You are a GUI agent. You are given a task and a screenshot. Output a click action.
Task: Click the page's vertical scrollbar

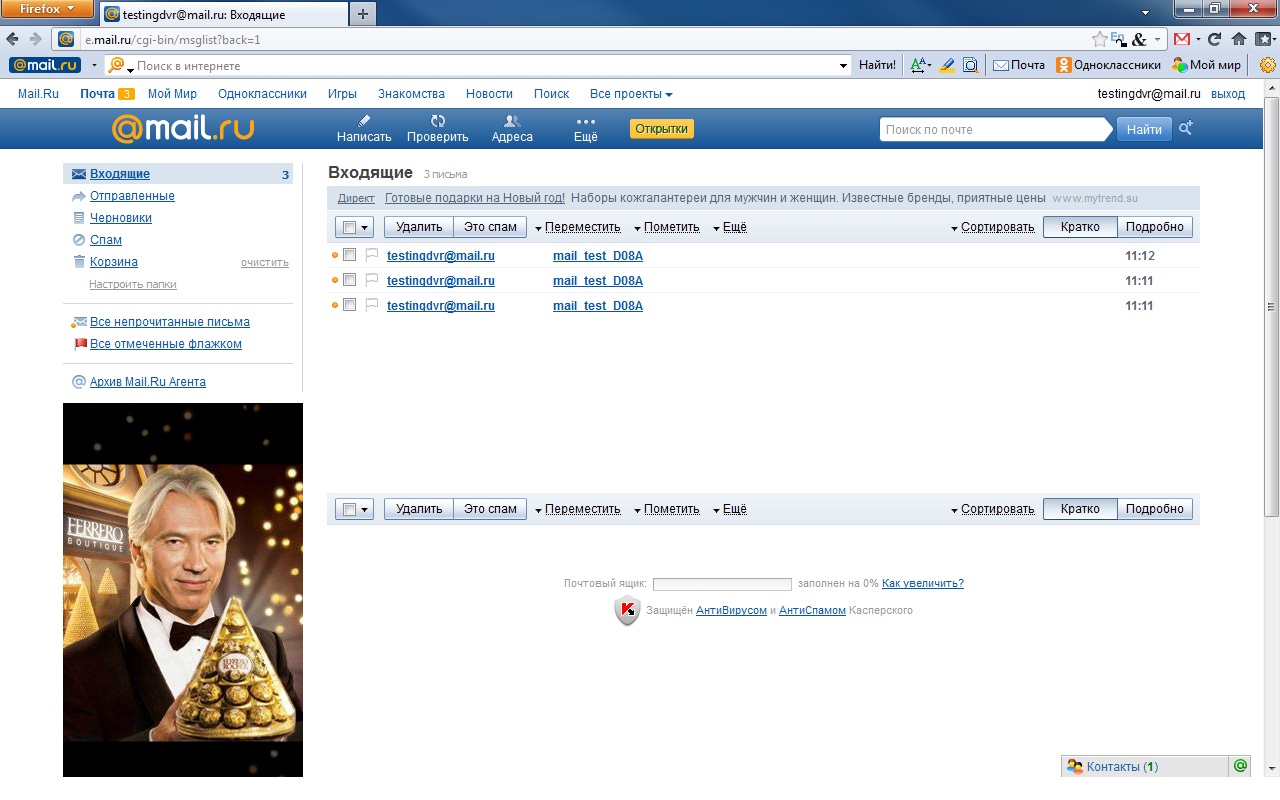1271,307
